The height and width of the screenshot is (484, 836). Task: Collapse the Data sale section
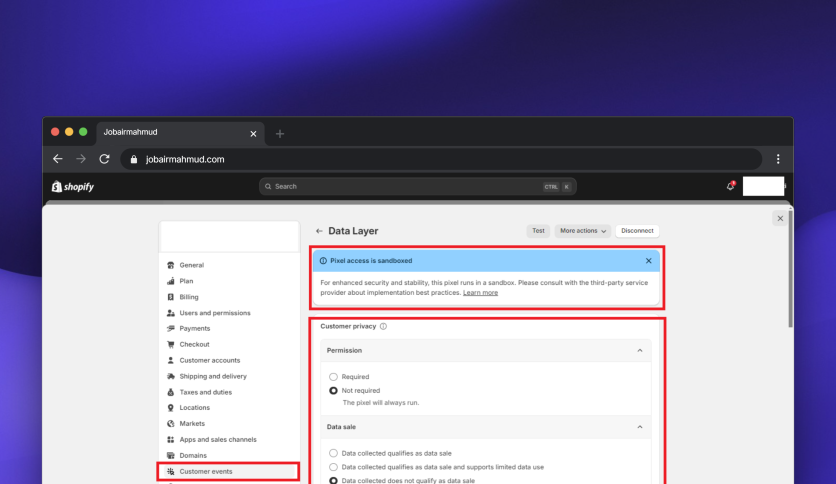pyautogui.click(x=640, y=427)
